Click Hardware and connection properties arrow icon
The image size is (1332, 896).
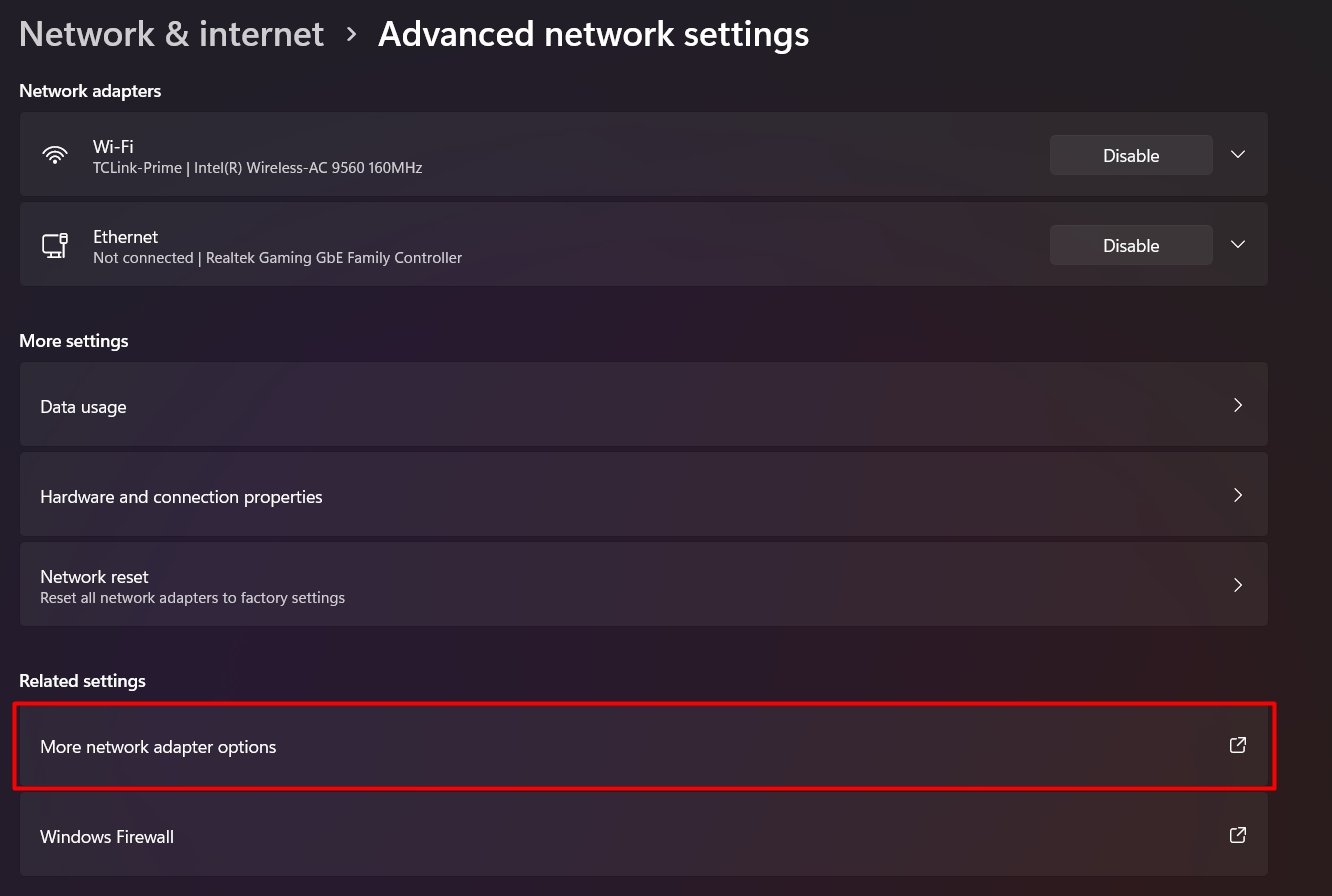coord(1237,495)
